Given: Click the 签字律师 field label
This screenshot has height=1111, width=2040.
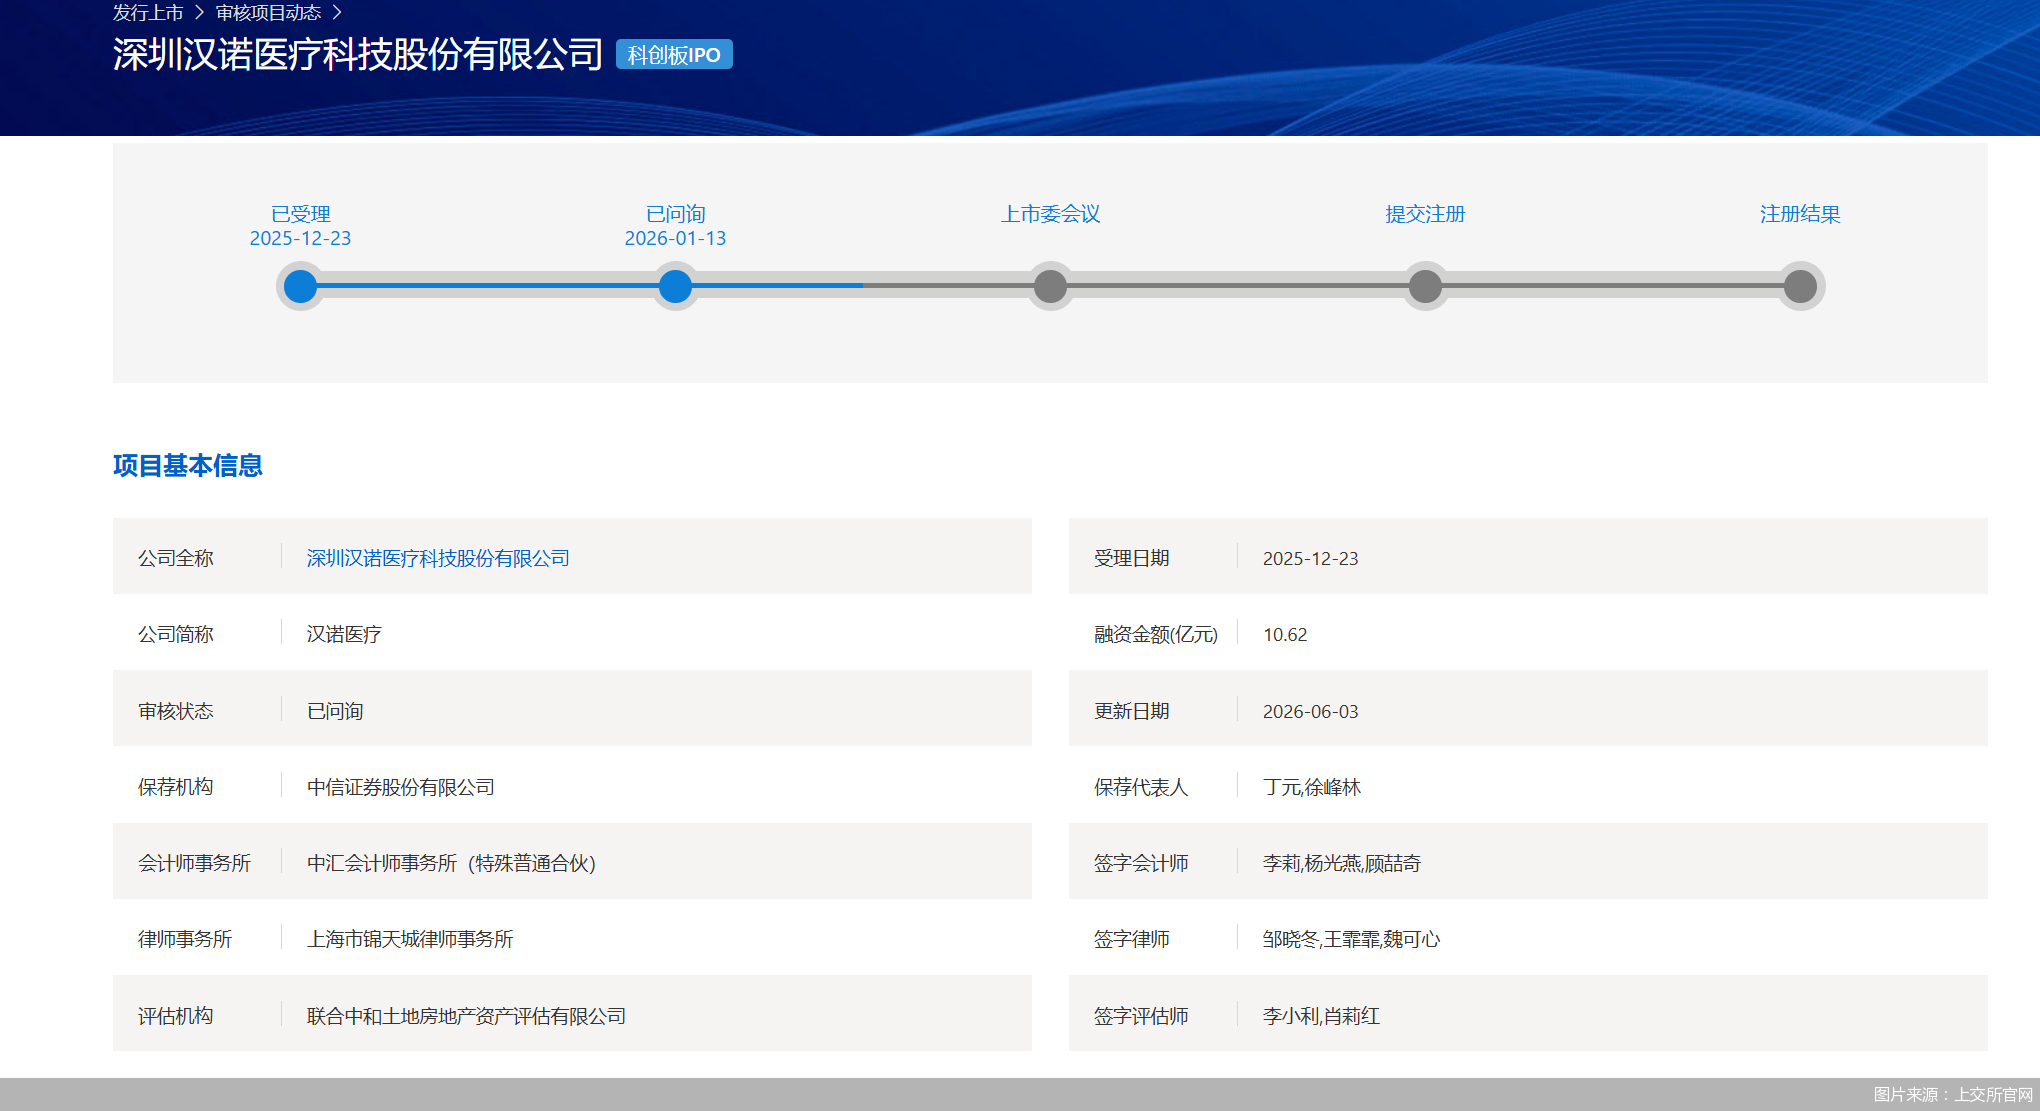Looking at the screenshot, I should click(x=1132, y=939).
